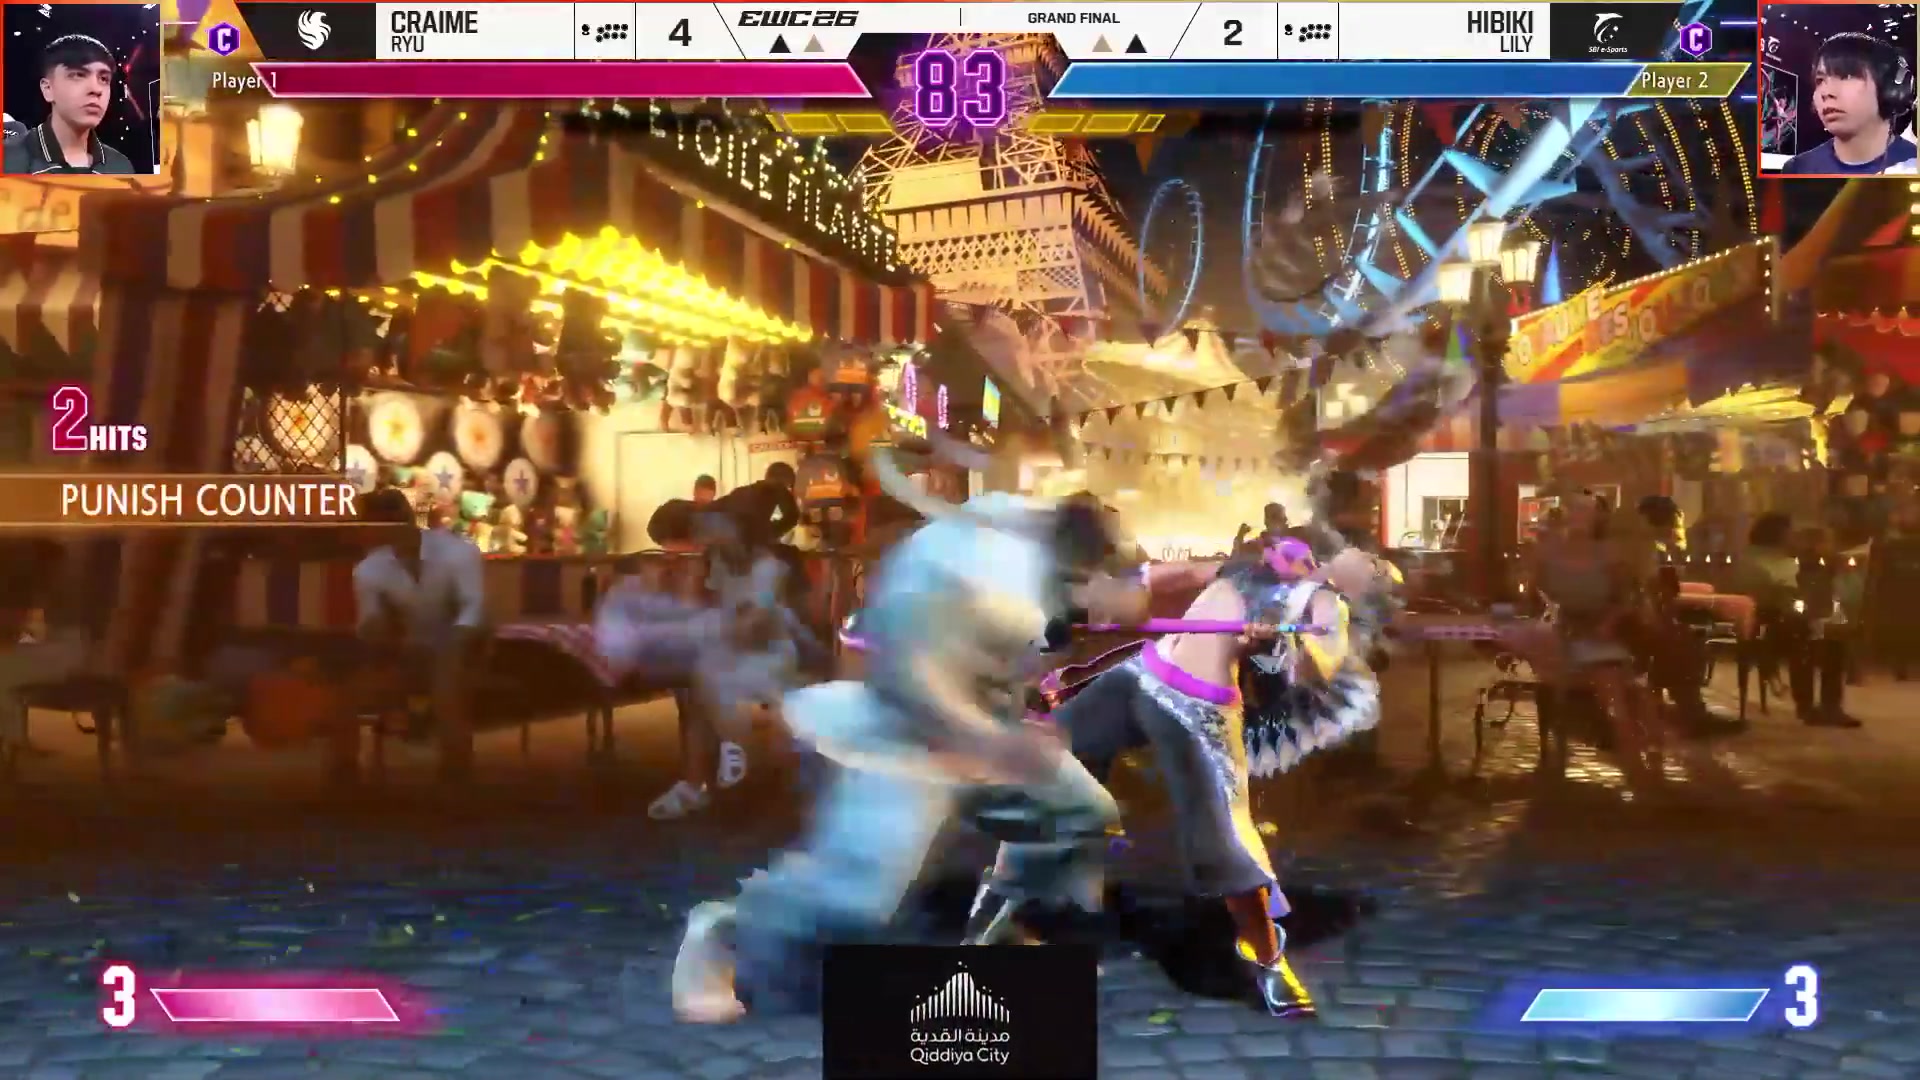Click Player 2's blue health bar

pos(1346,80)
